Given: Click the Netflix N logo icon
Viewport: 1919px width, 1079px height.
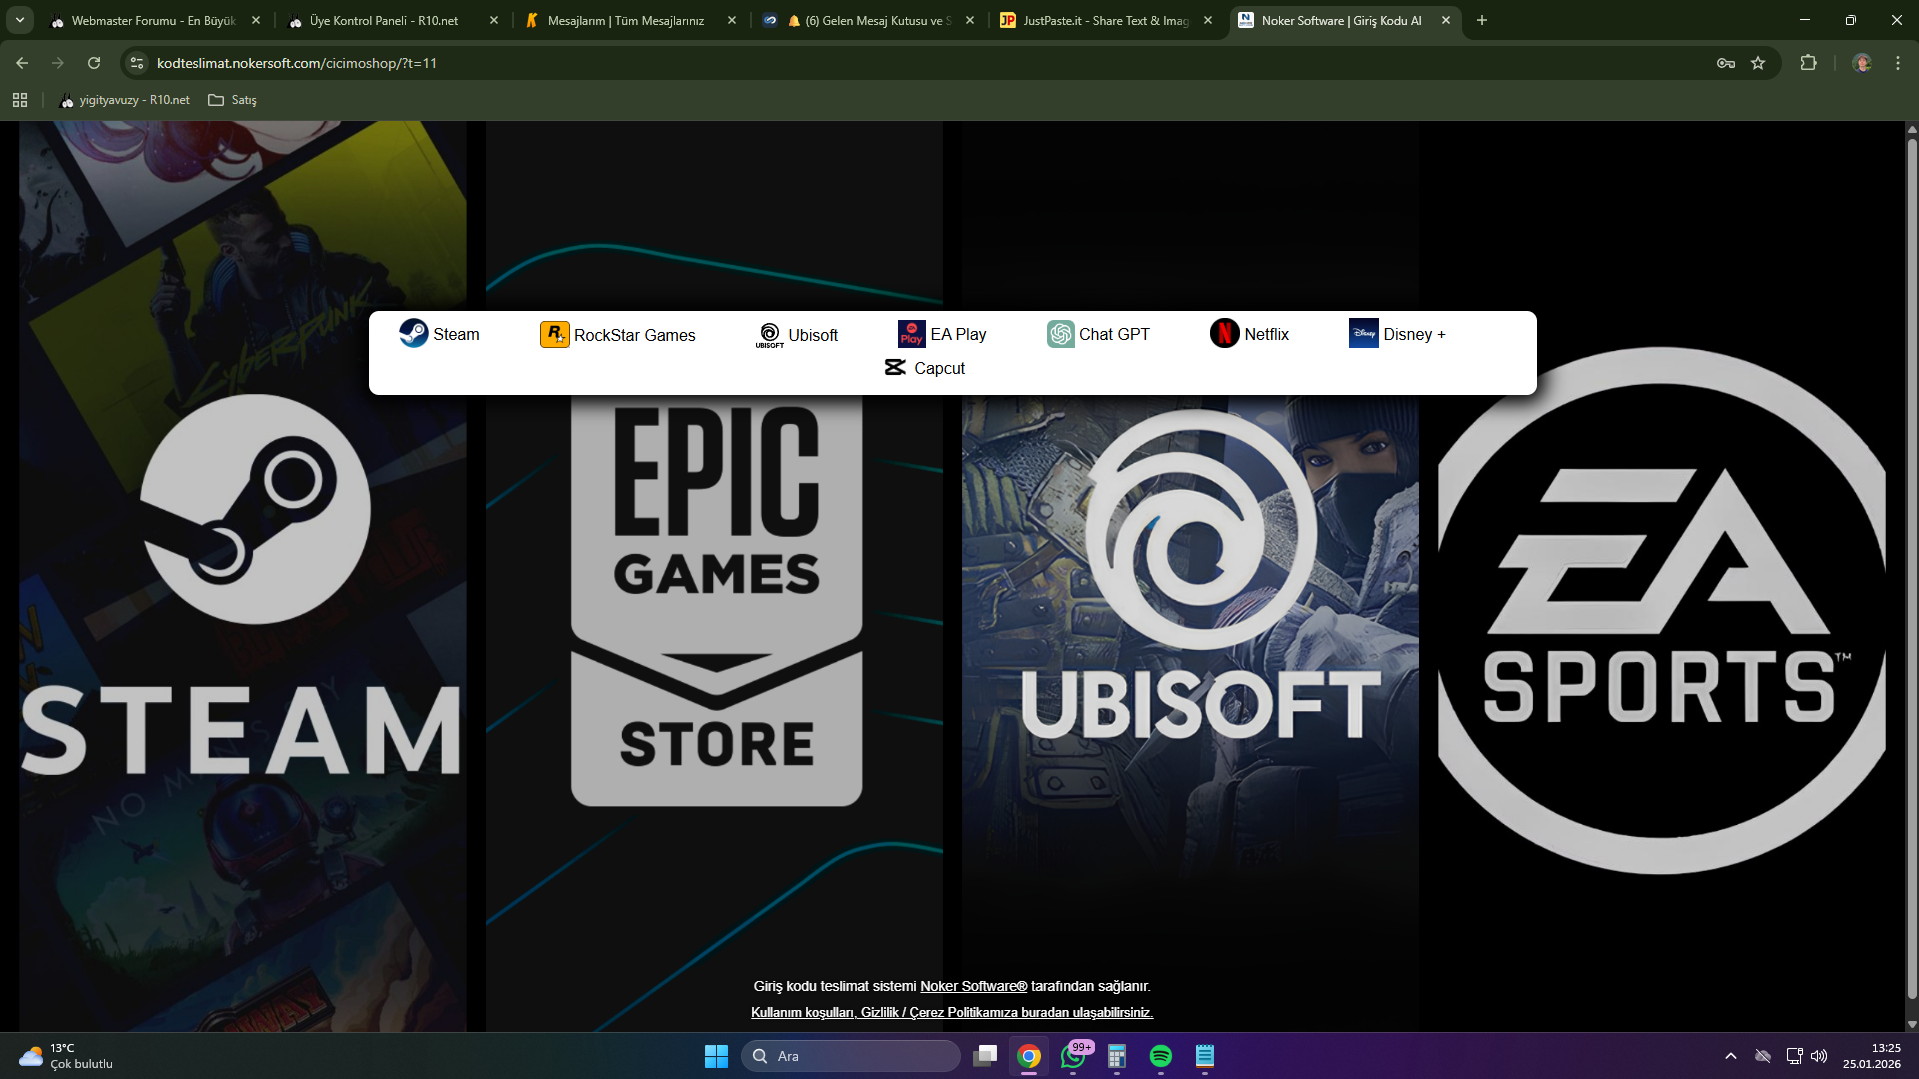Looking at the screenshot, I should click(x=1224, y=333).
